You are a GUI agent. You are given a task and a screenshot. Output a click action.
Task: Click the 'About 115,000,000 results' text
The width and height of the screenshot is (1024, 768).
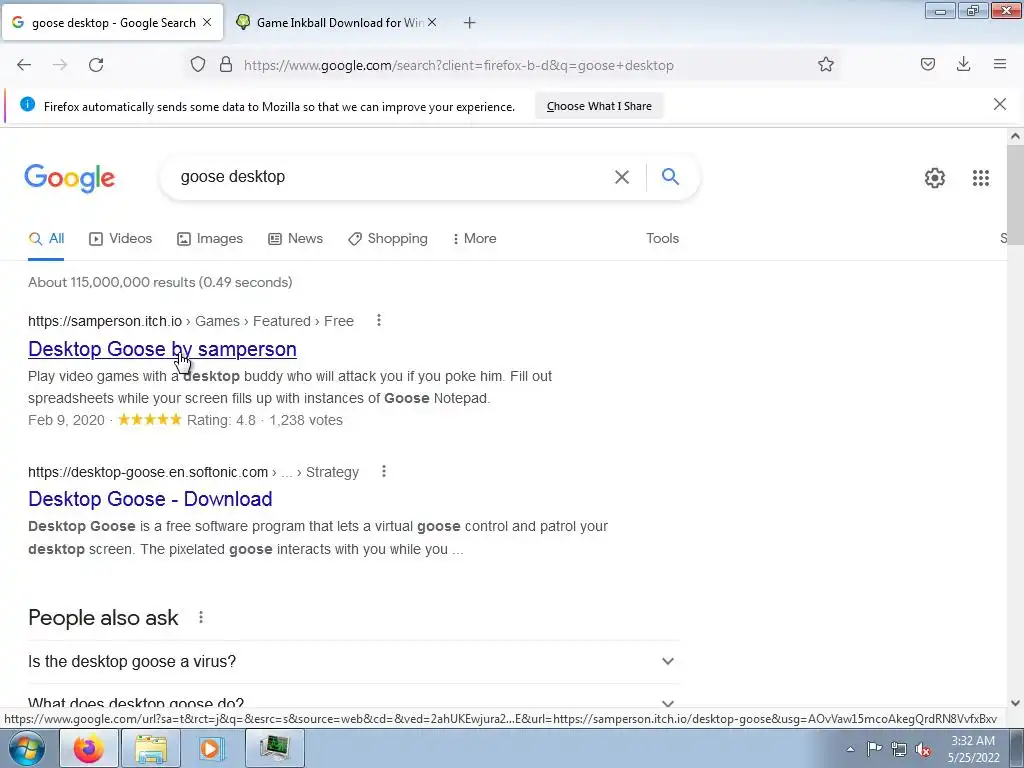click(160, 282)
